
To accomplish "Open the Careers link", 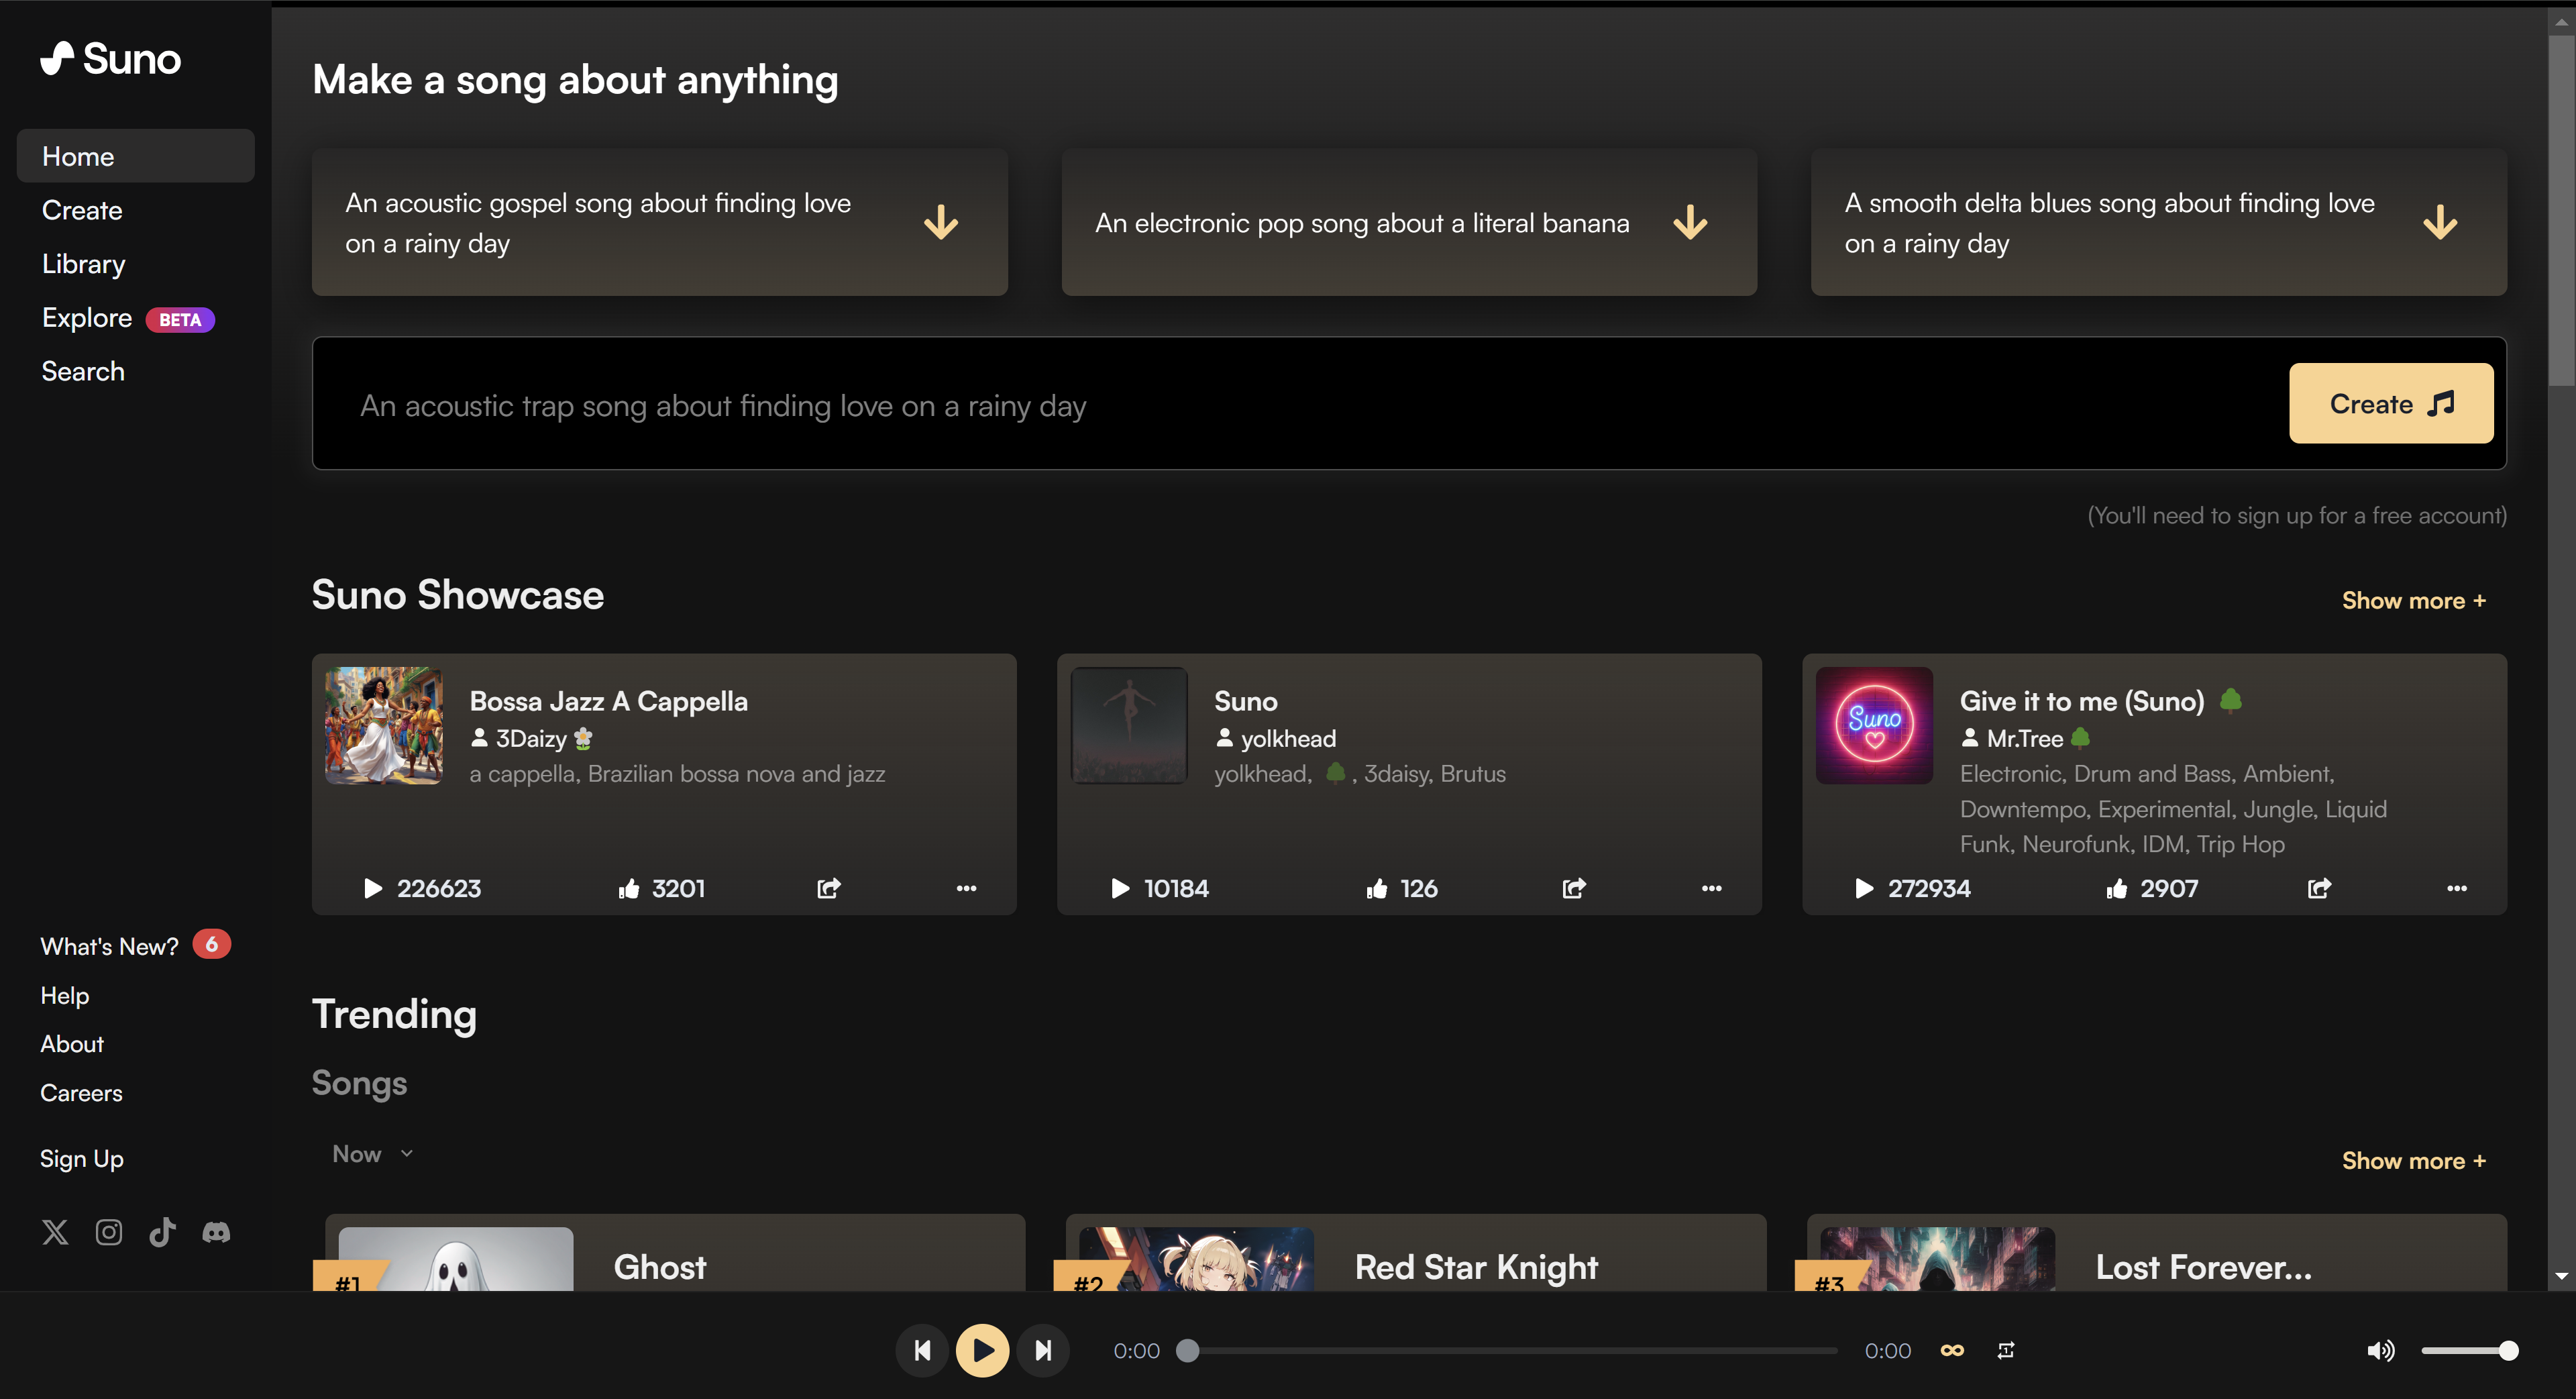I will coord(81,1092).
